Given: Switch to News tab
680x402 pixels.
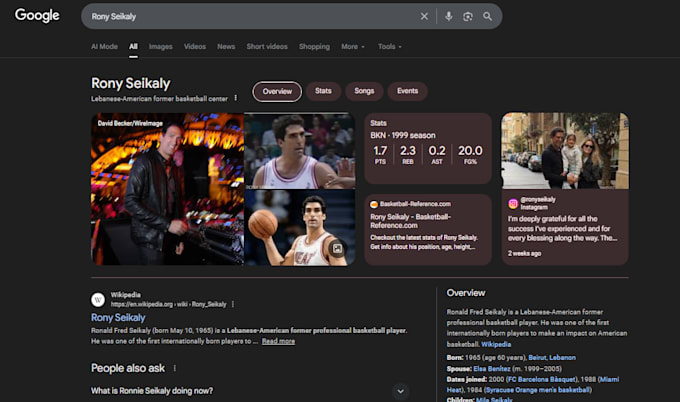Looking at the screenshot, I should pyautogui.click(x=226, y=46).
